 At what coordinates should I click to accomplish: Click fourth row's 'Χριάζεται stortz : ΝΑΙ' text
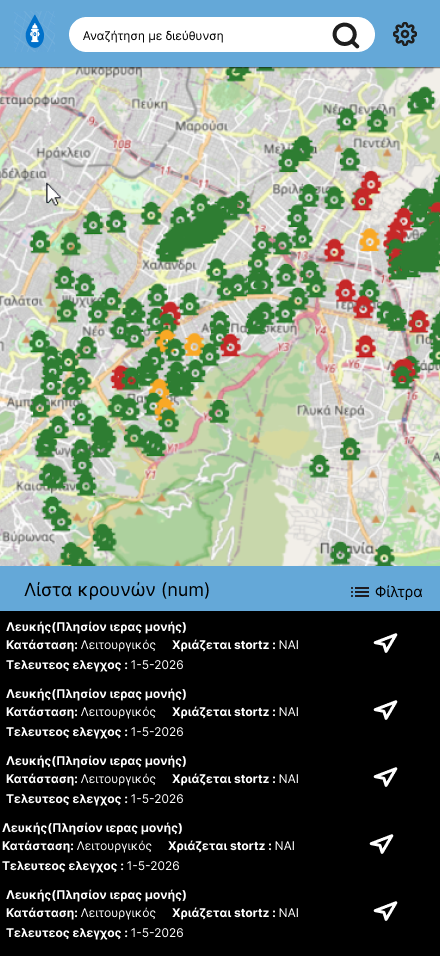[232, 846]
